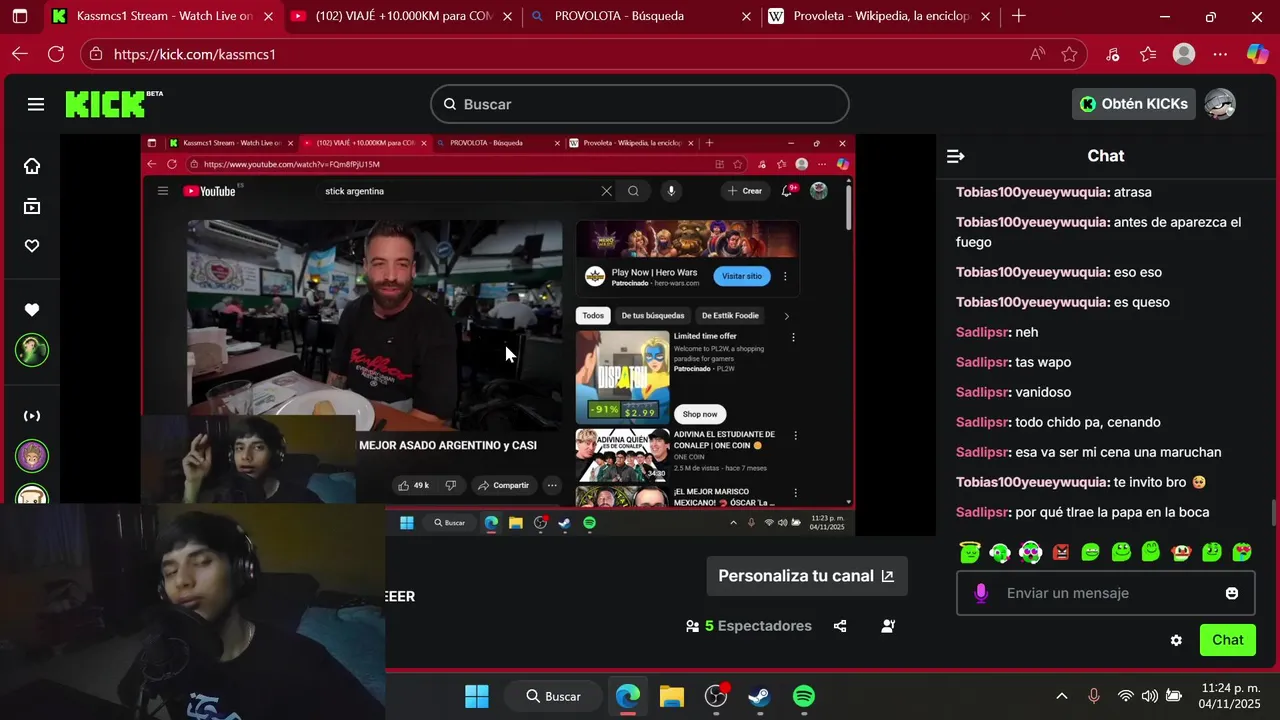1280x720 pixels.
Task: Click the taskbar Buscar search box
Action: pyautogui.click(x=553, y=696)
